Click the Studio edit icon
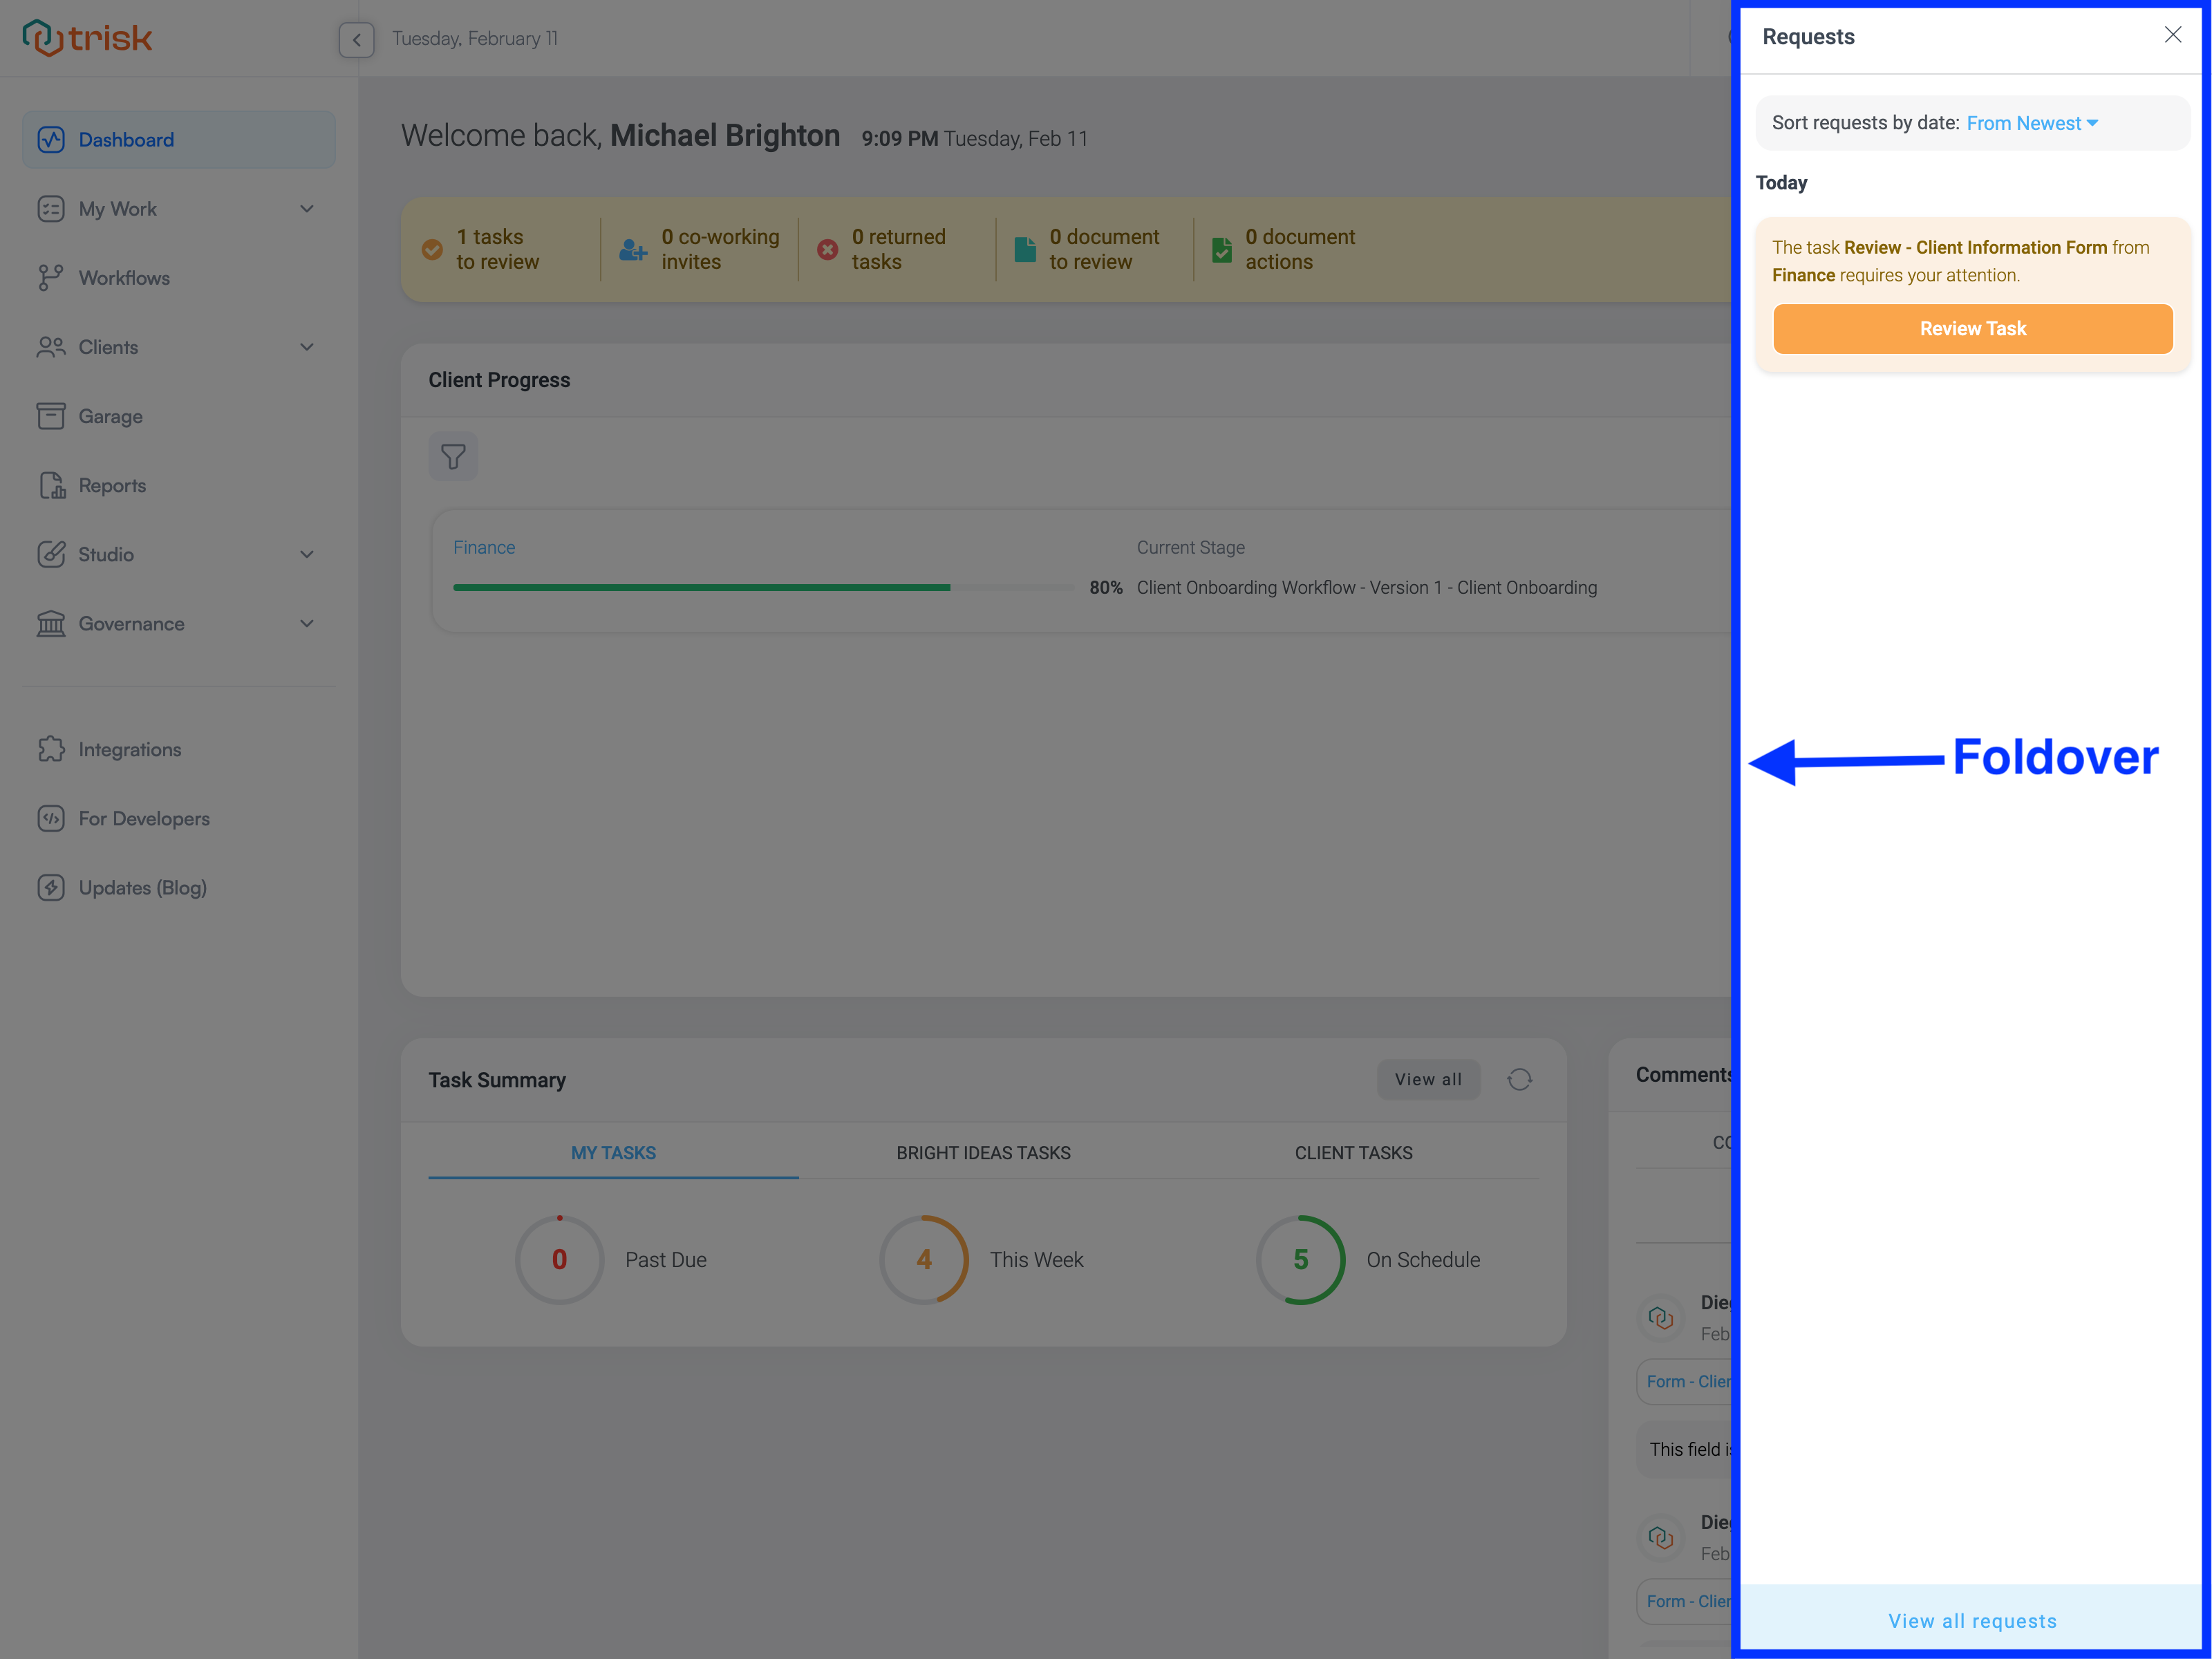The height and width of the screenshot is (1659, 2212). click(x=51, y=554)
